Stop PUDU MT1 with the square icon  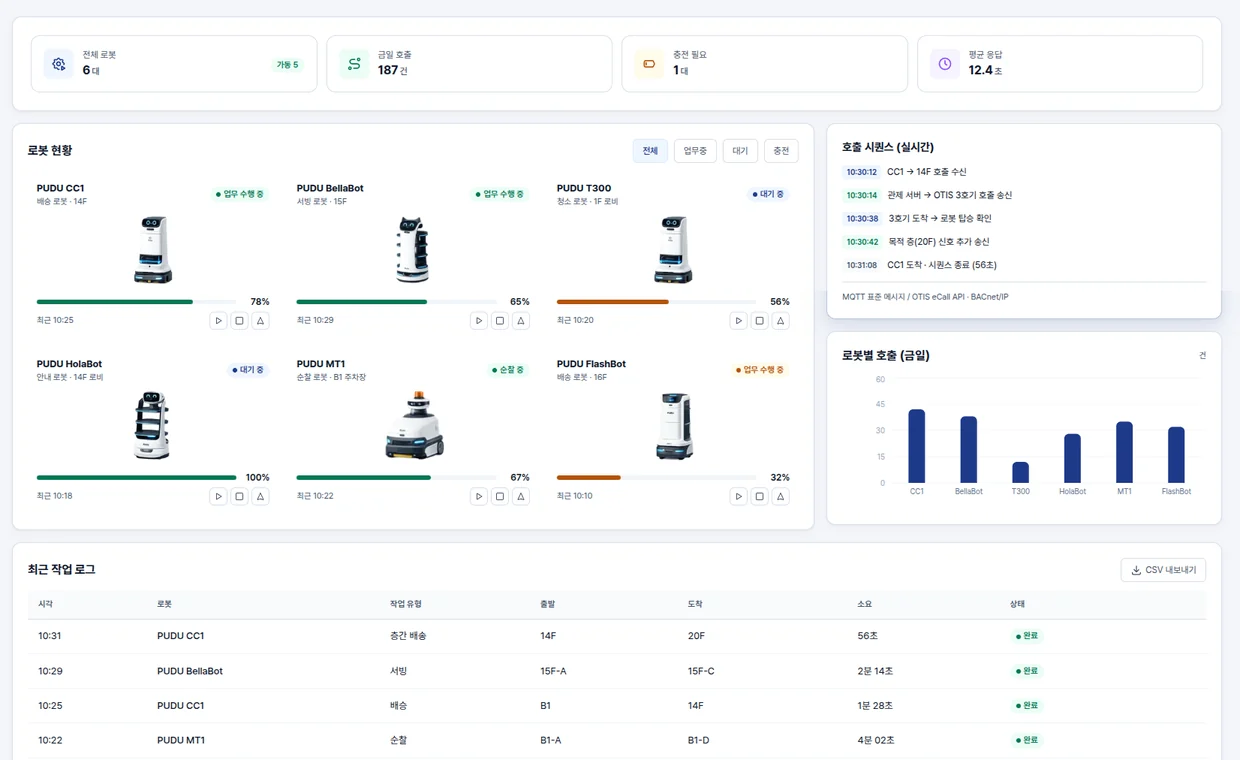tap(499, 496)
